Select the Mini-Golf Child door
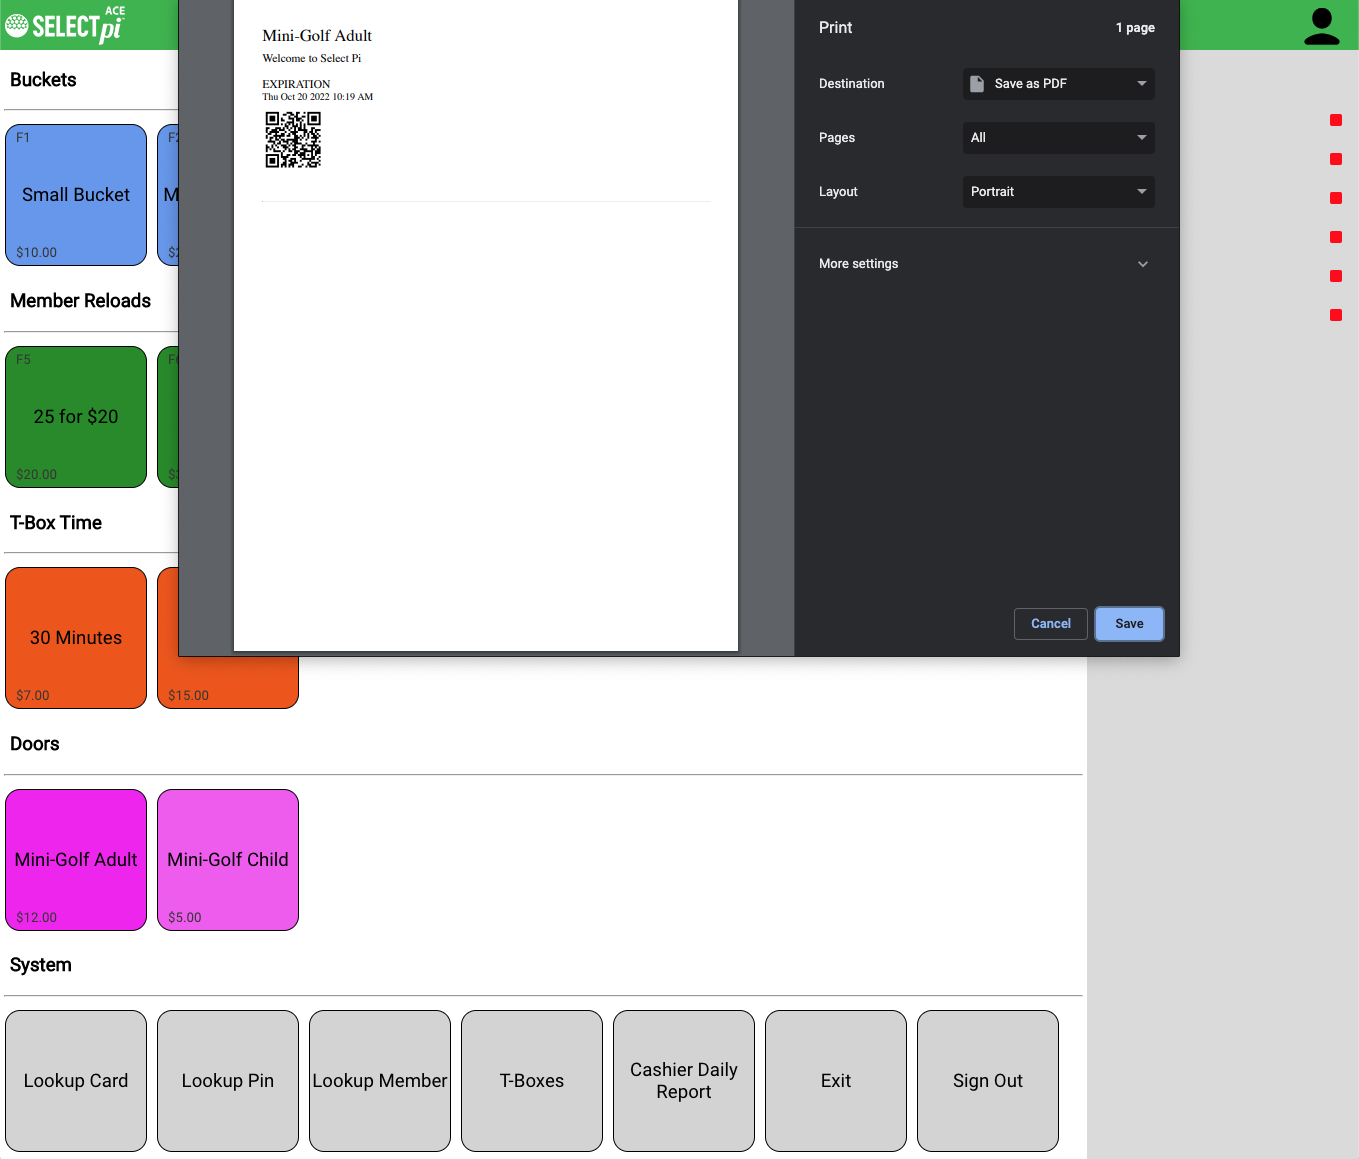The image size is (1359, 1159). click(x=228, y=860)
